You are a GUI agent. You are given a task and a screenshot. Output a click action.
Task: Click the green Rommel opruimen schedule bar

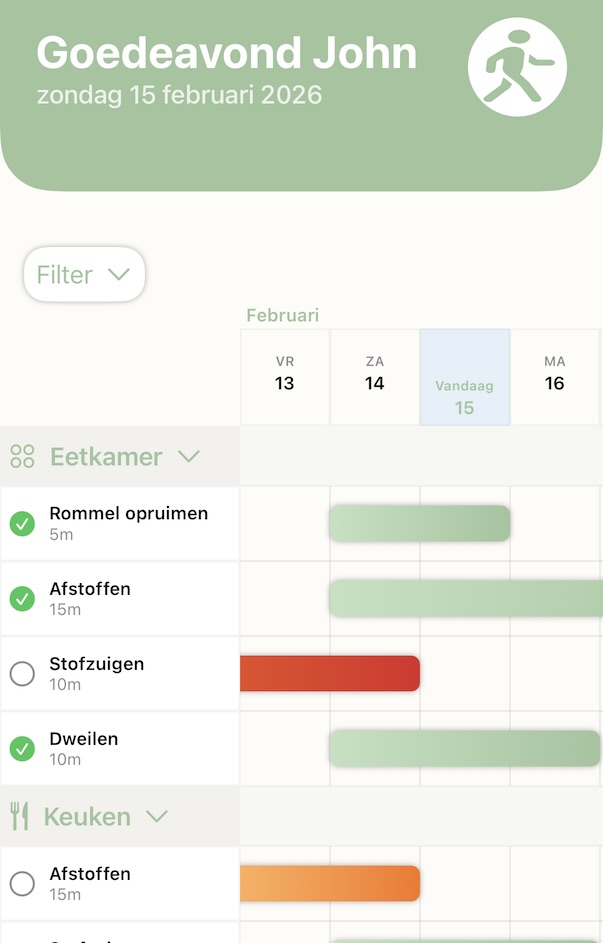pos(420,523)
